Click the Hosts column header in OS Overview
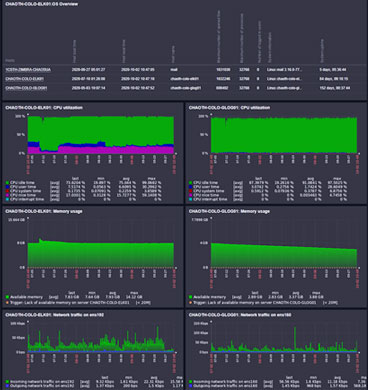Screen dimensions: 368x390 10,61
